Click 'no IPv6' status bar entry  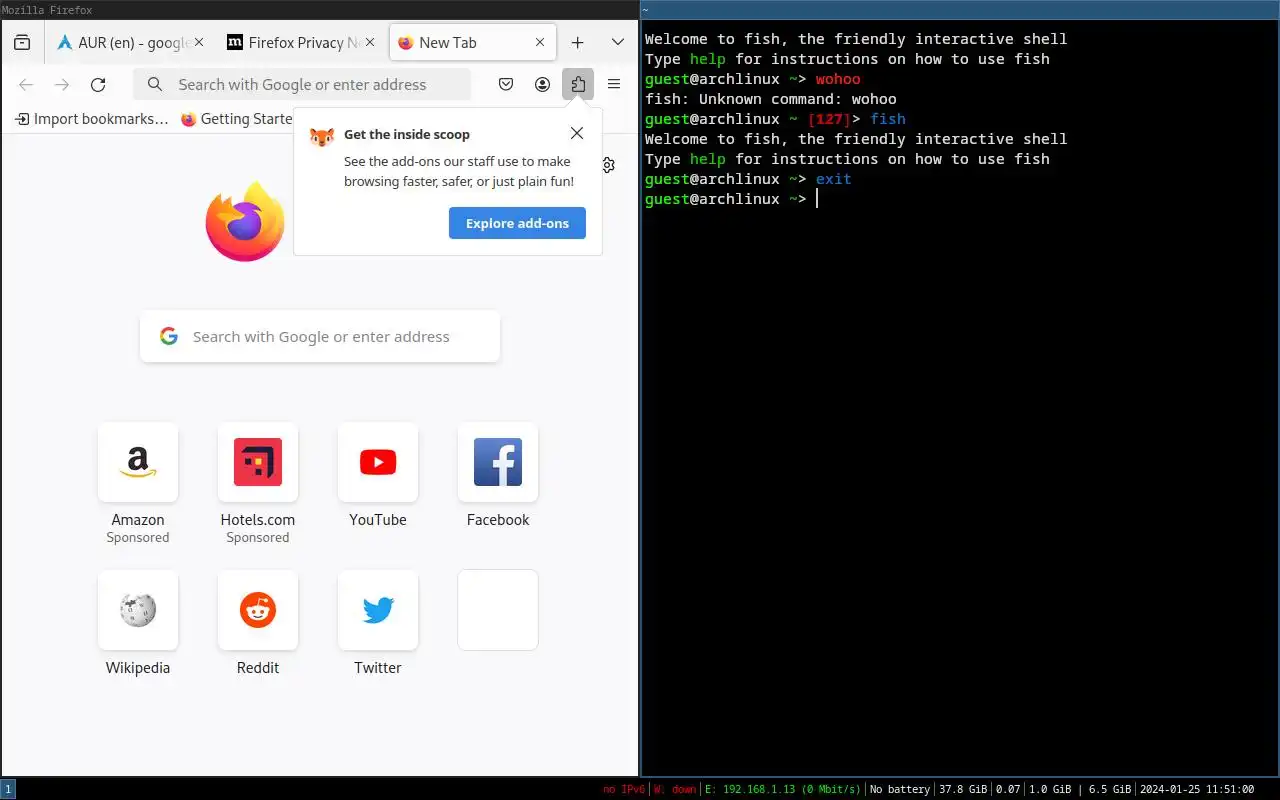[x=624, y=790]
